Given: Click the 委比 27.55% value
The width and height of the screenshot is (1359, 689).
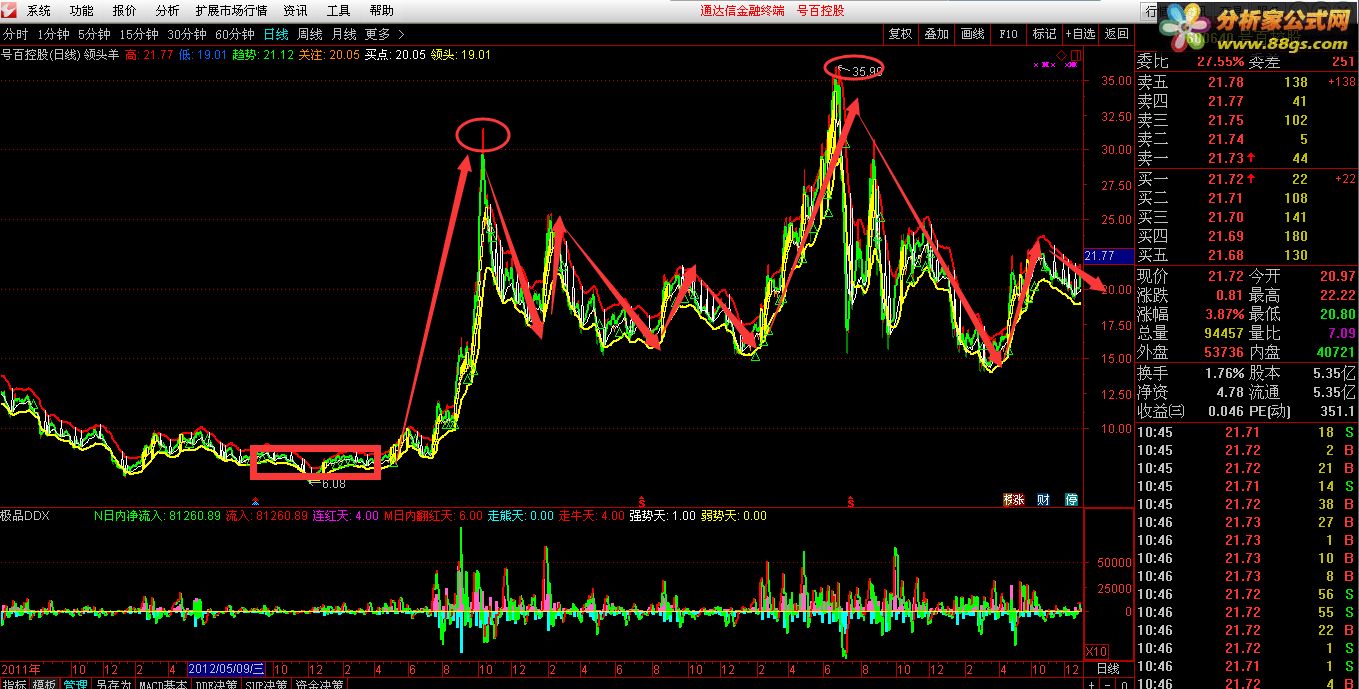Looking at the screenshot, I should (1220, 62).
